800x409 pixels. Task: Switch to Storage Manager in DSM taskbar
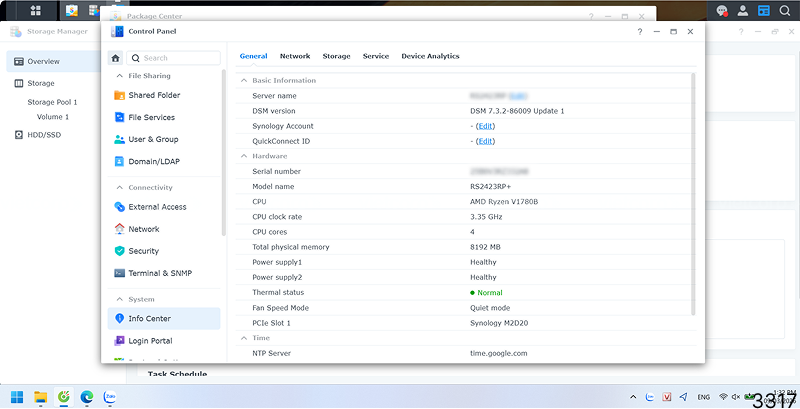[x=94, y=10]
